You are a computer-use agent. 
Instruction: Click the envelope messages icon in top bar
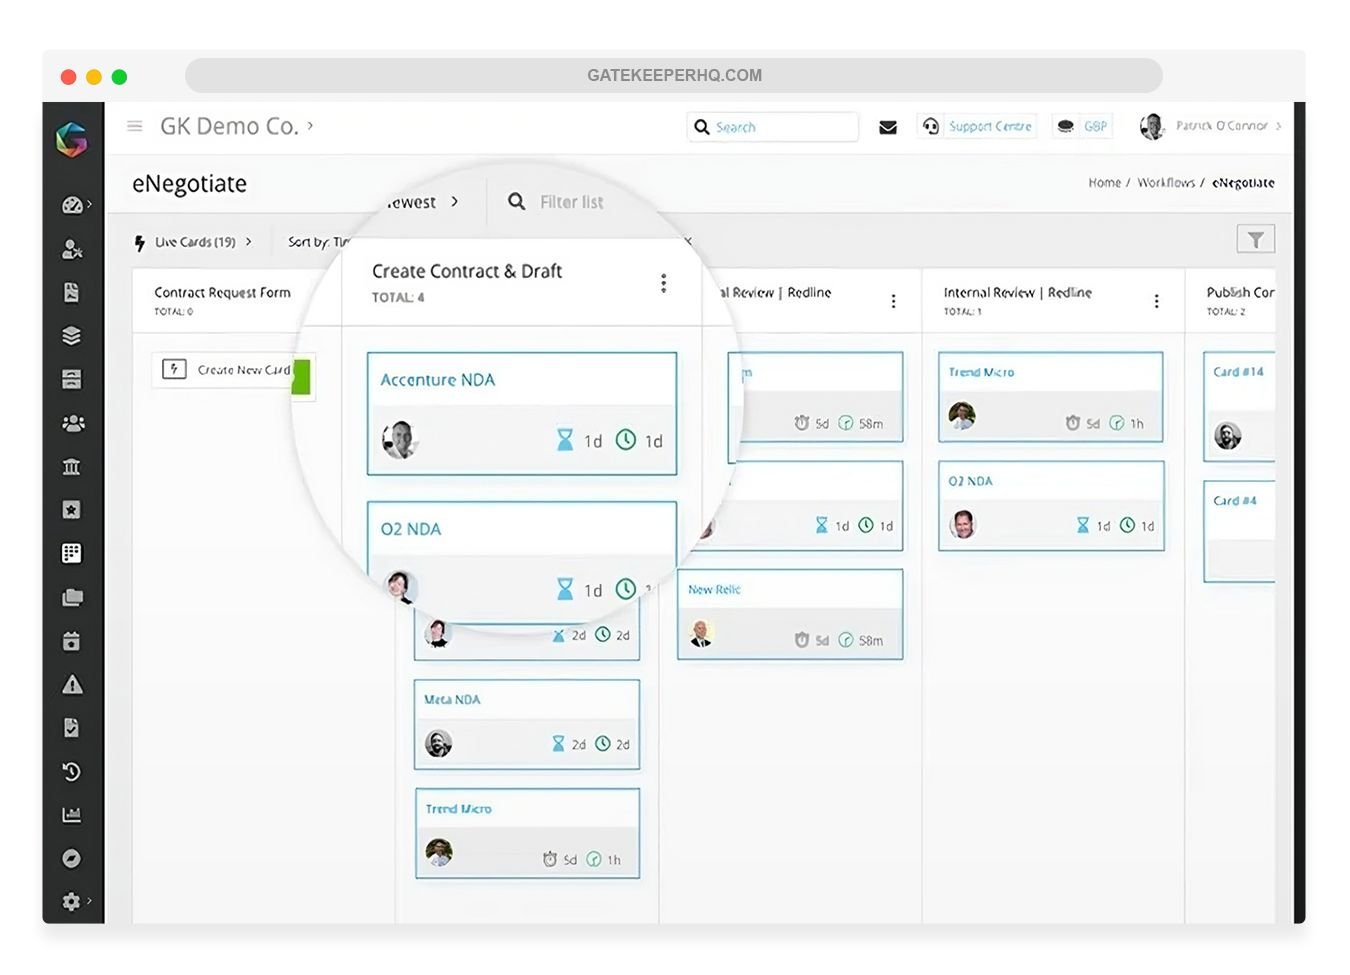(888, 127)
